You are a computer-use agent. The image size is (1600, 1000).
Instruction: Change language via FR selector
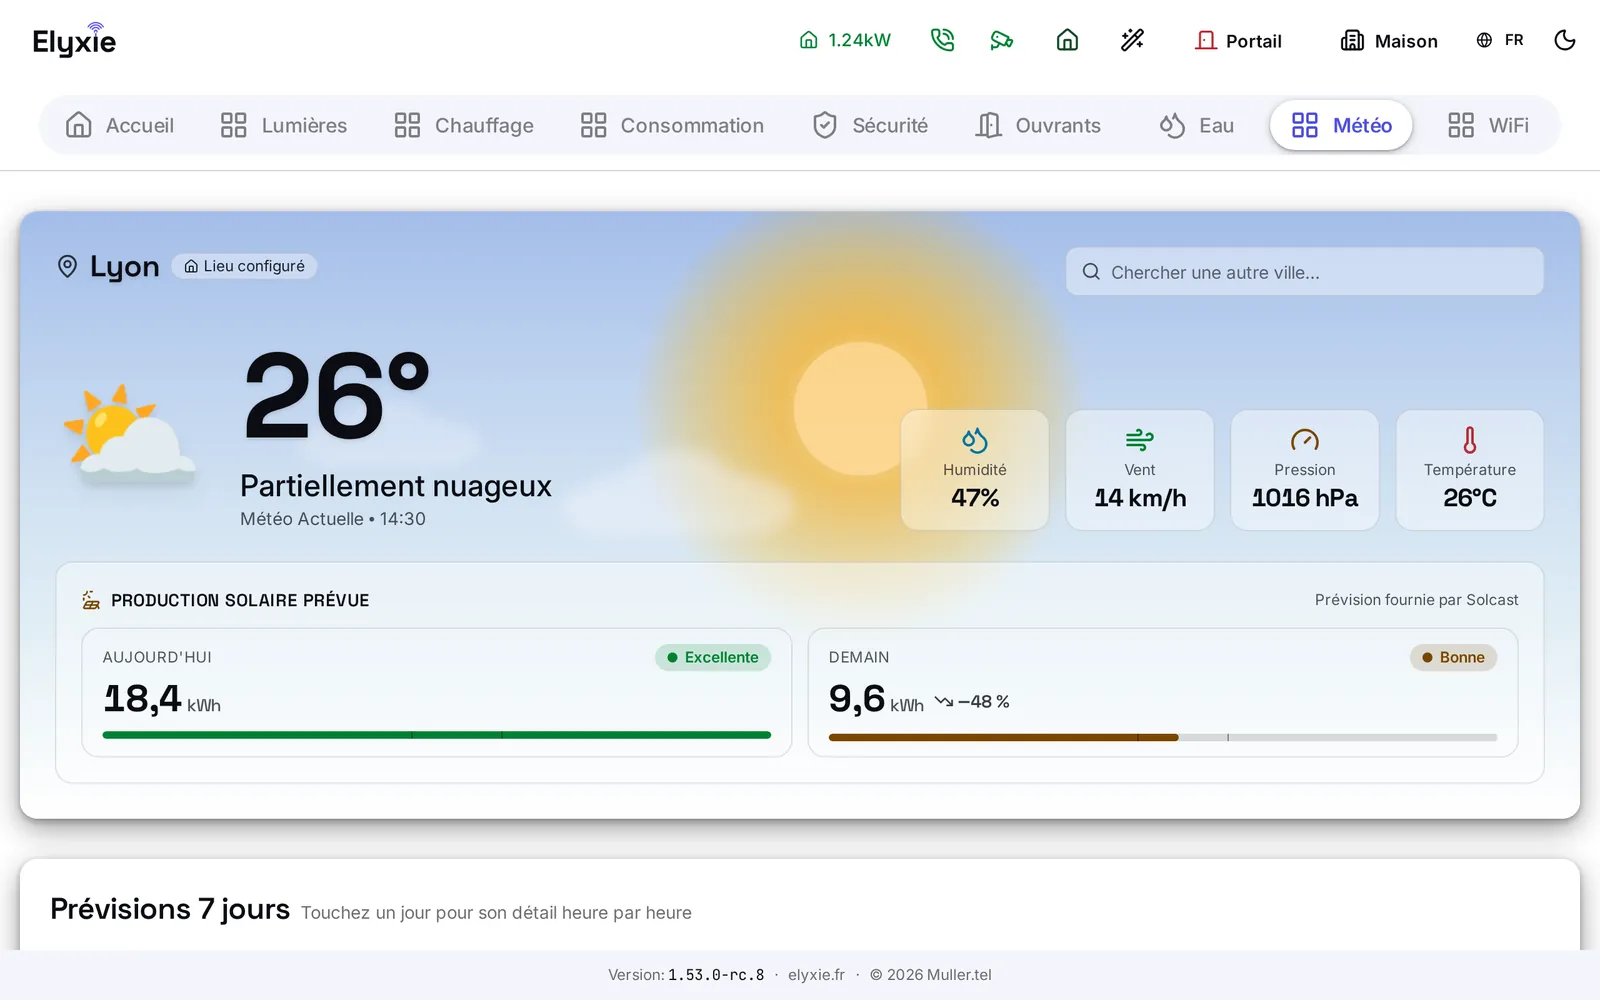[1500, 40]
